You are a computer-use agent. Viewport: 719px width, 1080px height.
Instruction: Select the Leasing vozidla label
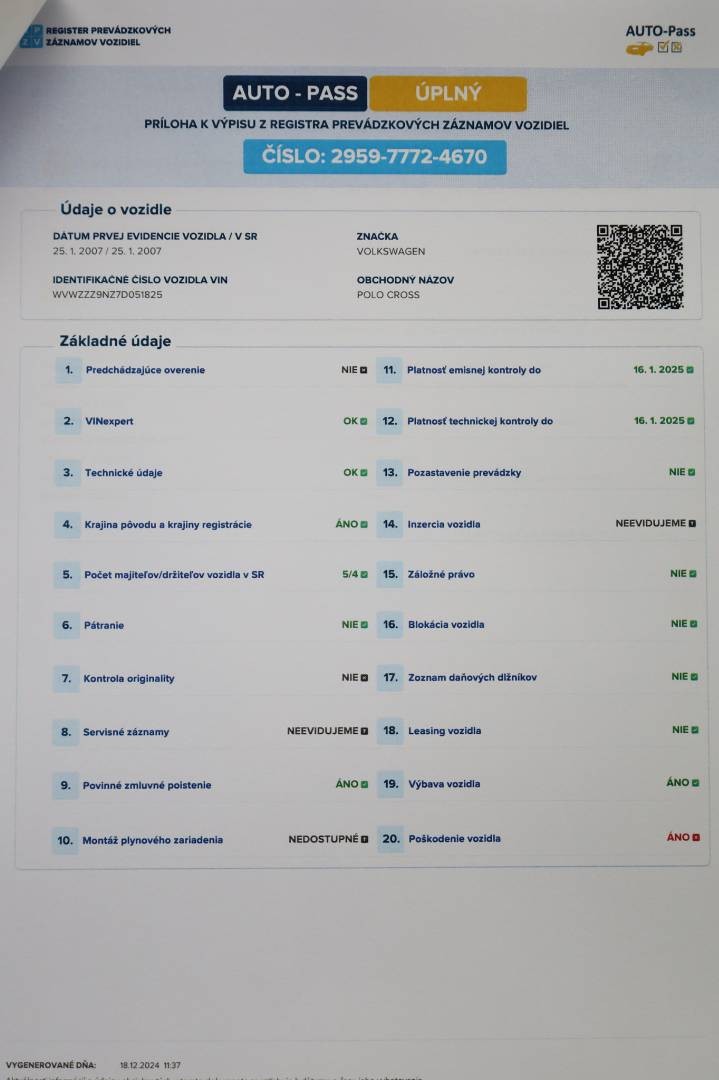445,731
